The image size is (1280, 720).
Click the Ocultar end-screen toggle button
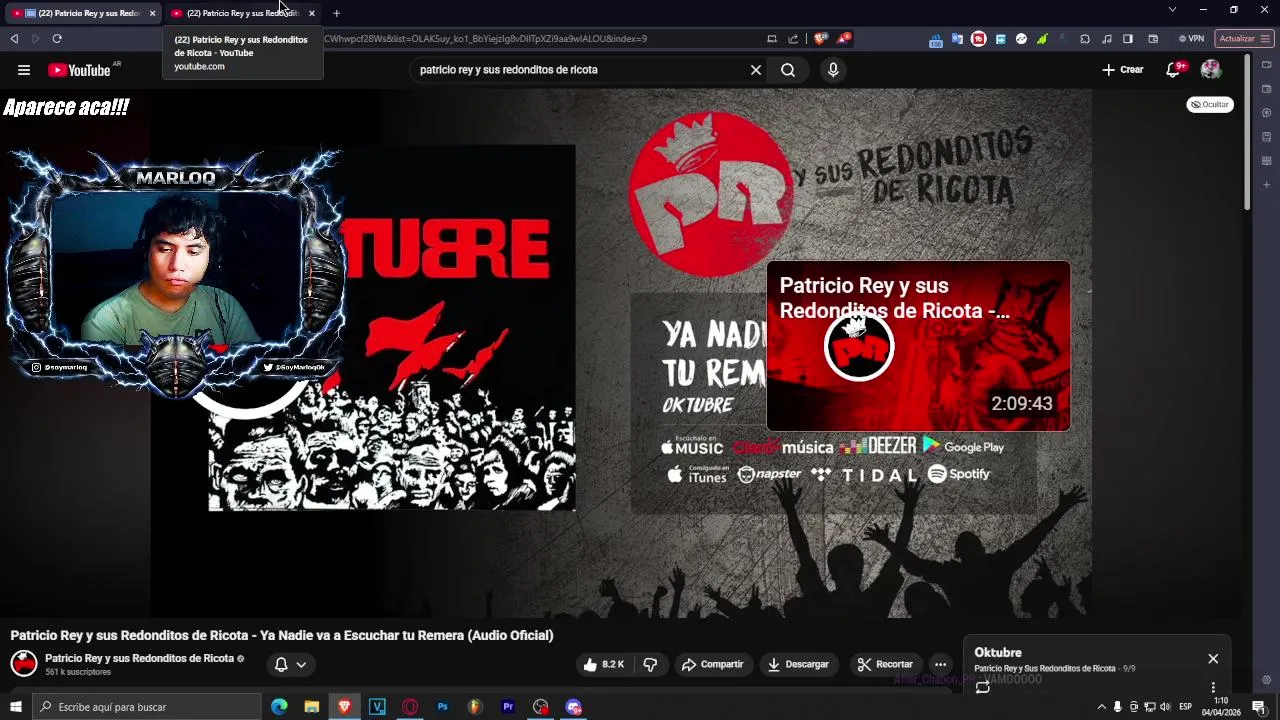[1210, 104]
